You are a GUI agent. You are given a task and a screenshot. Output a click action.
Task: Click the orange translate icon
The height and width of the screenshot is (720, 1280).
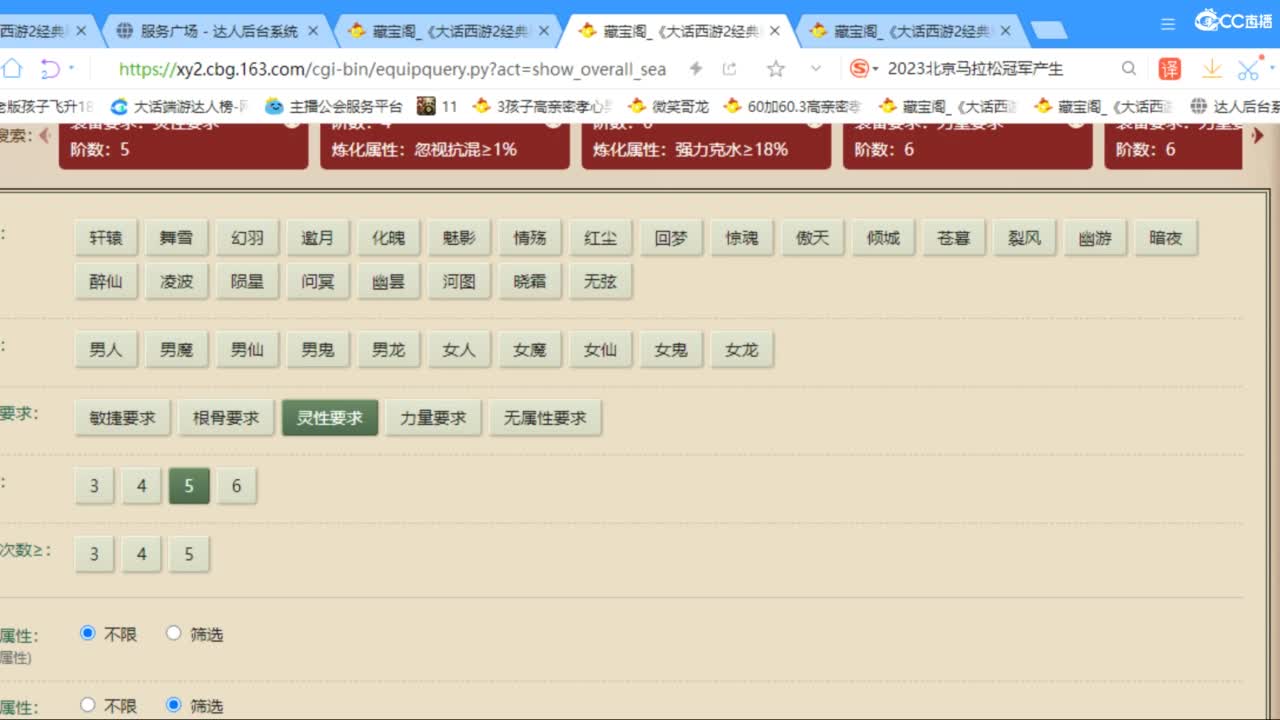coord(1170,68)
